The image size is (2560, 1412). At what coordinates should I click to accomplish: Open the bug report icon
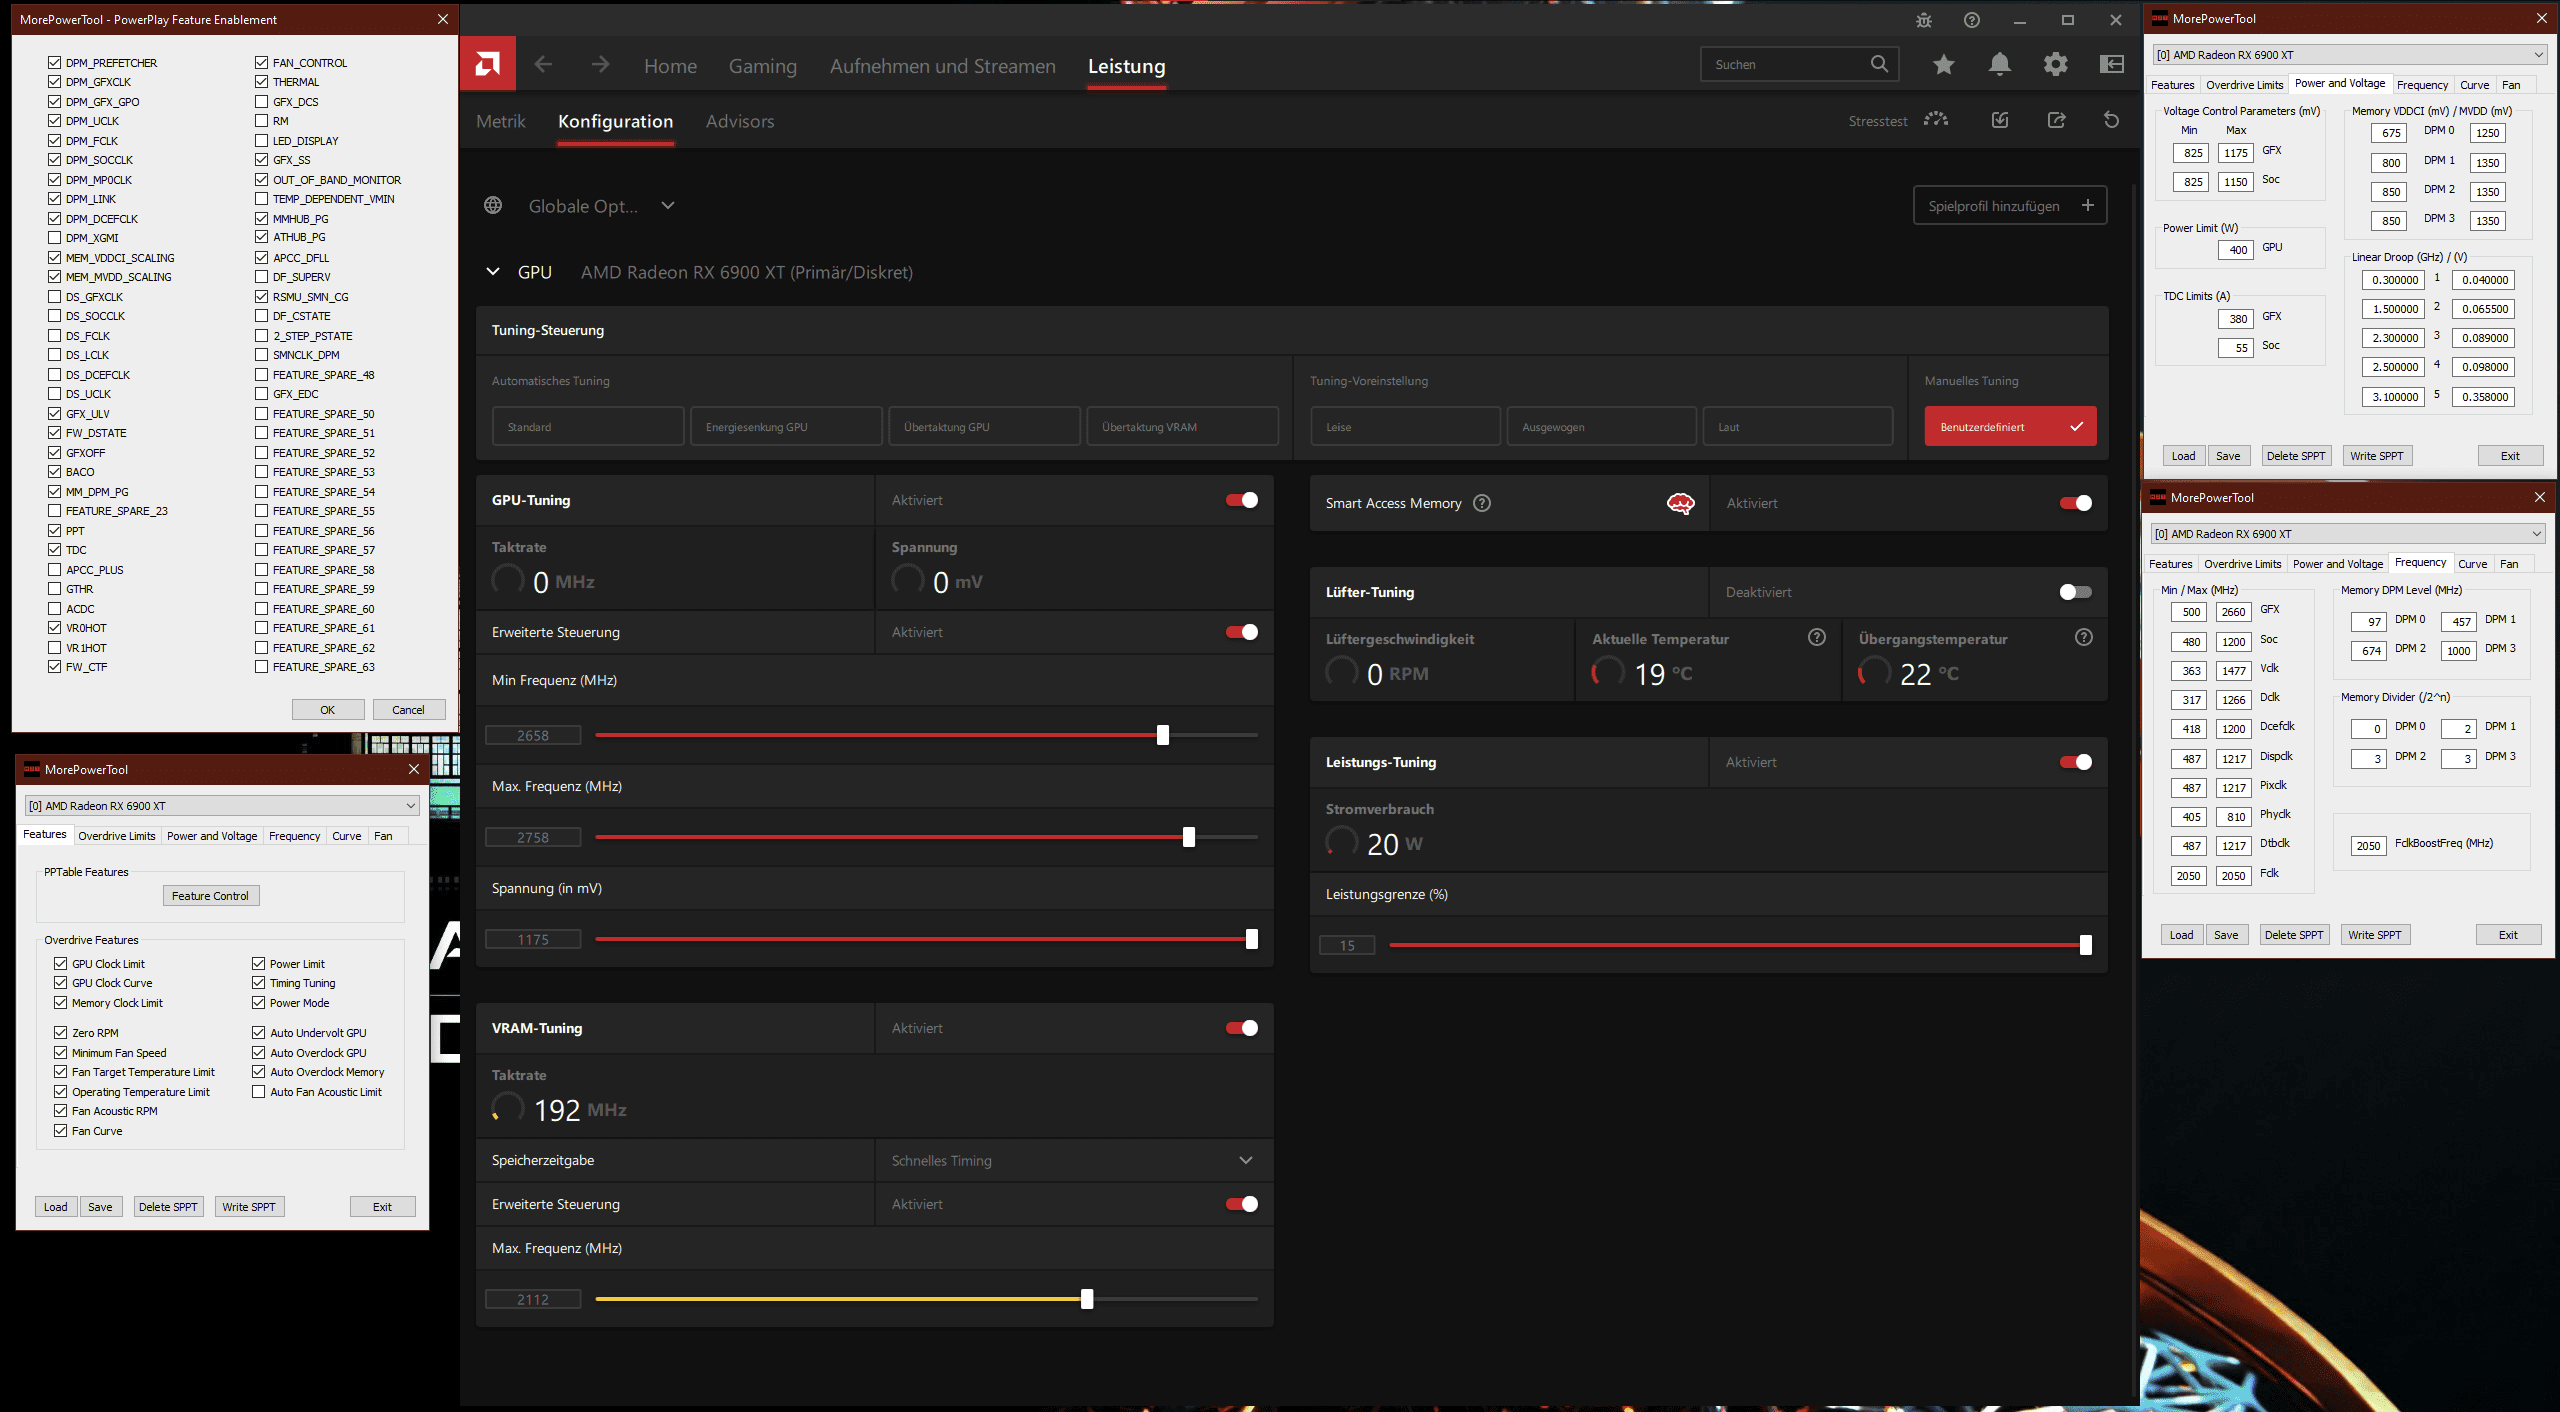(x=1923, y=20)
